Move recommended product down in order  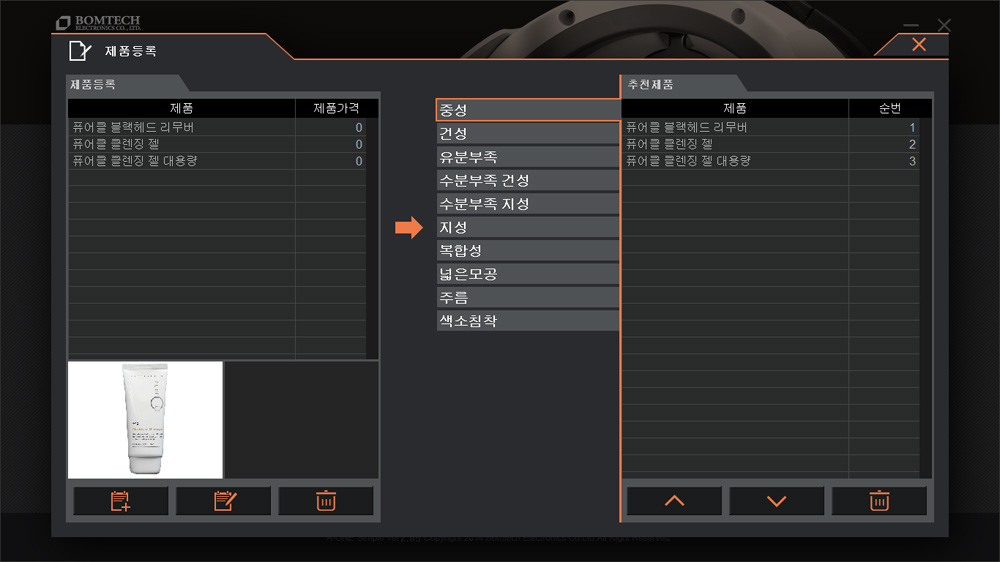pos(777,501)
